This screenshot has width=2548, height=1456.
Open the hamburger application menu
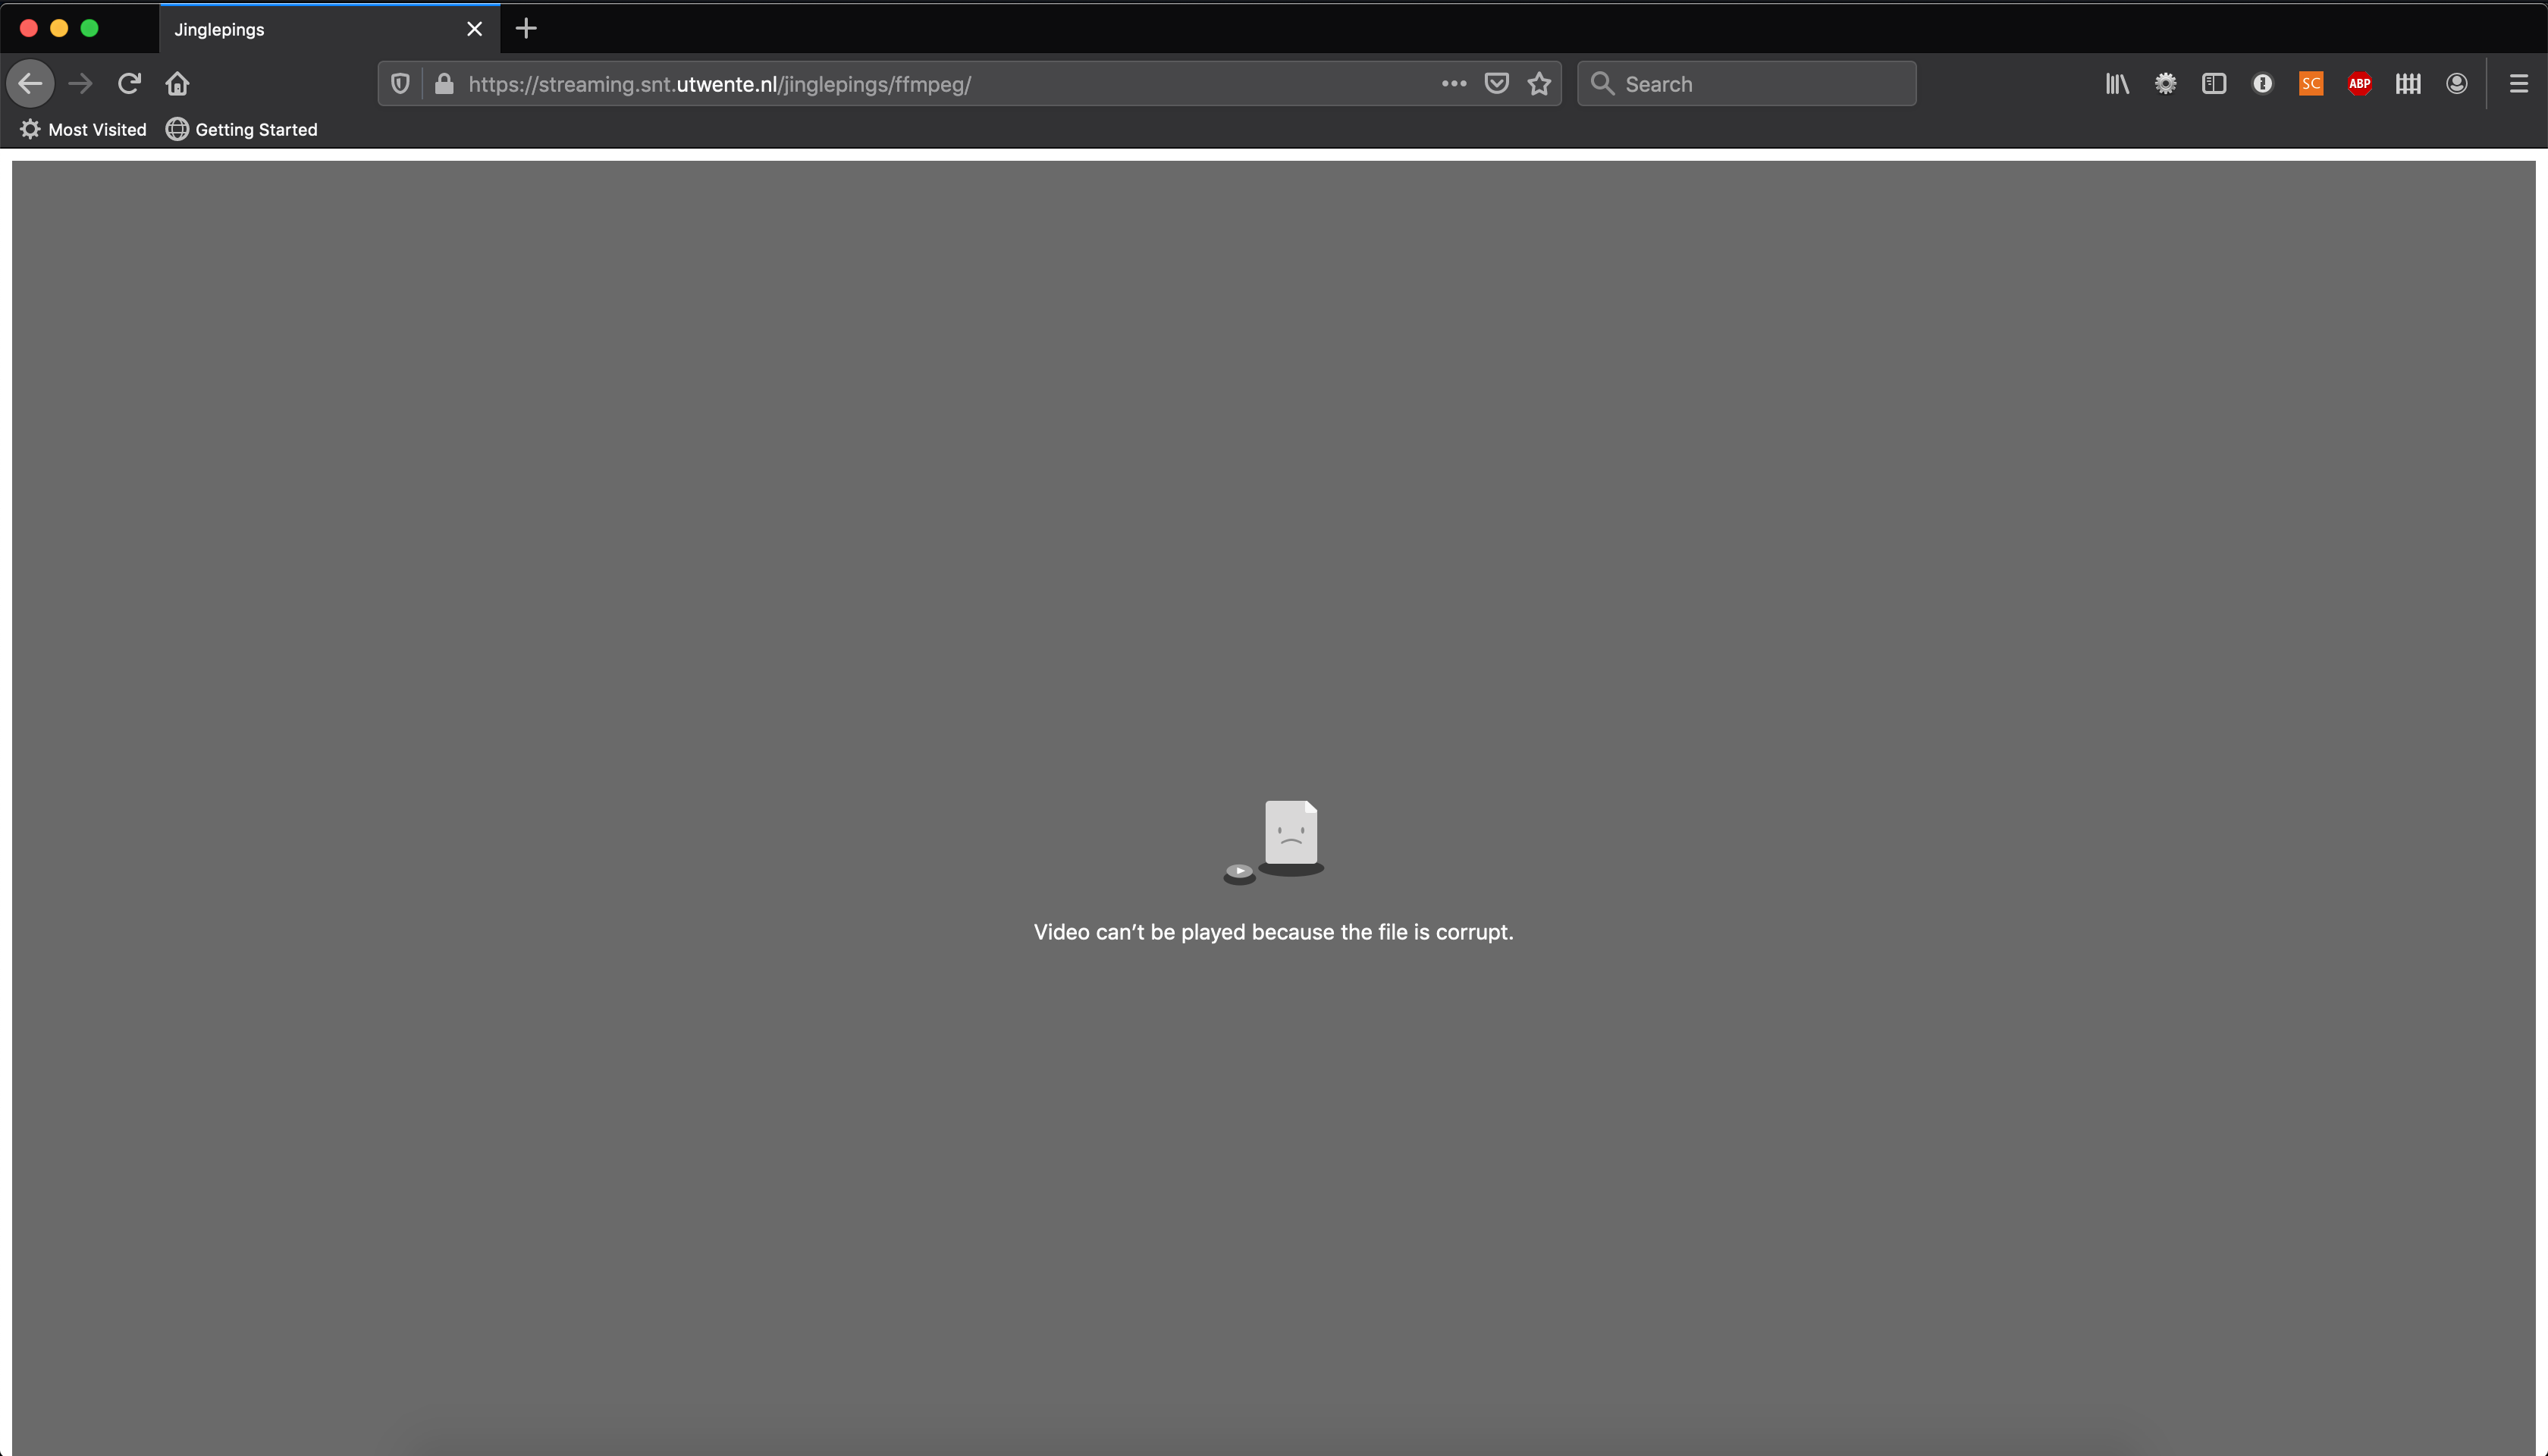pos(2518,84)
